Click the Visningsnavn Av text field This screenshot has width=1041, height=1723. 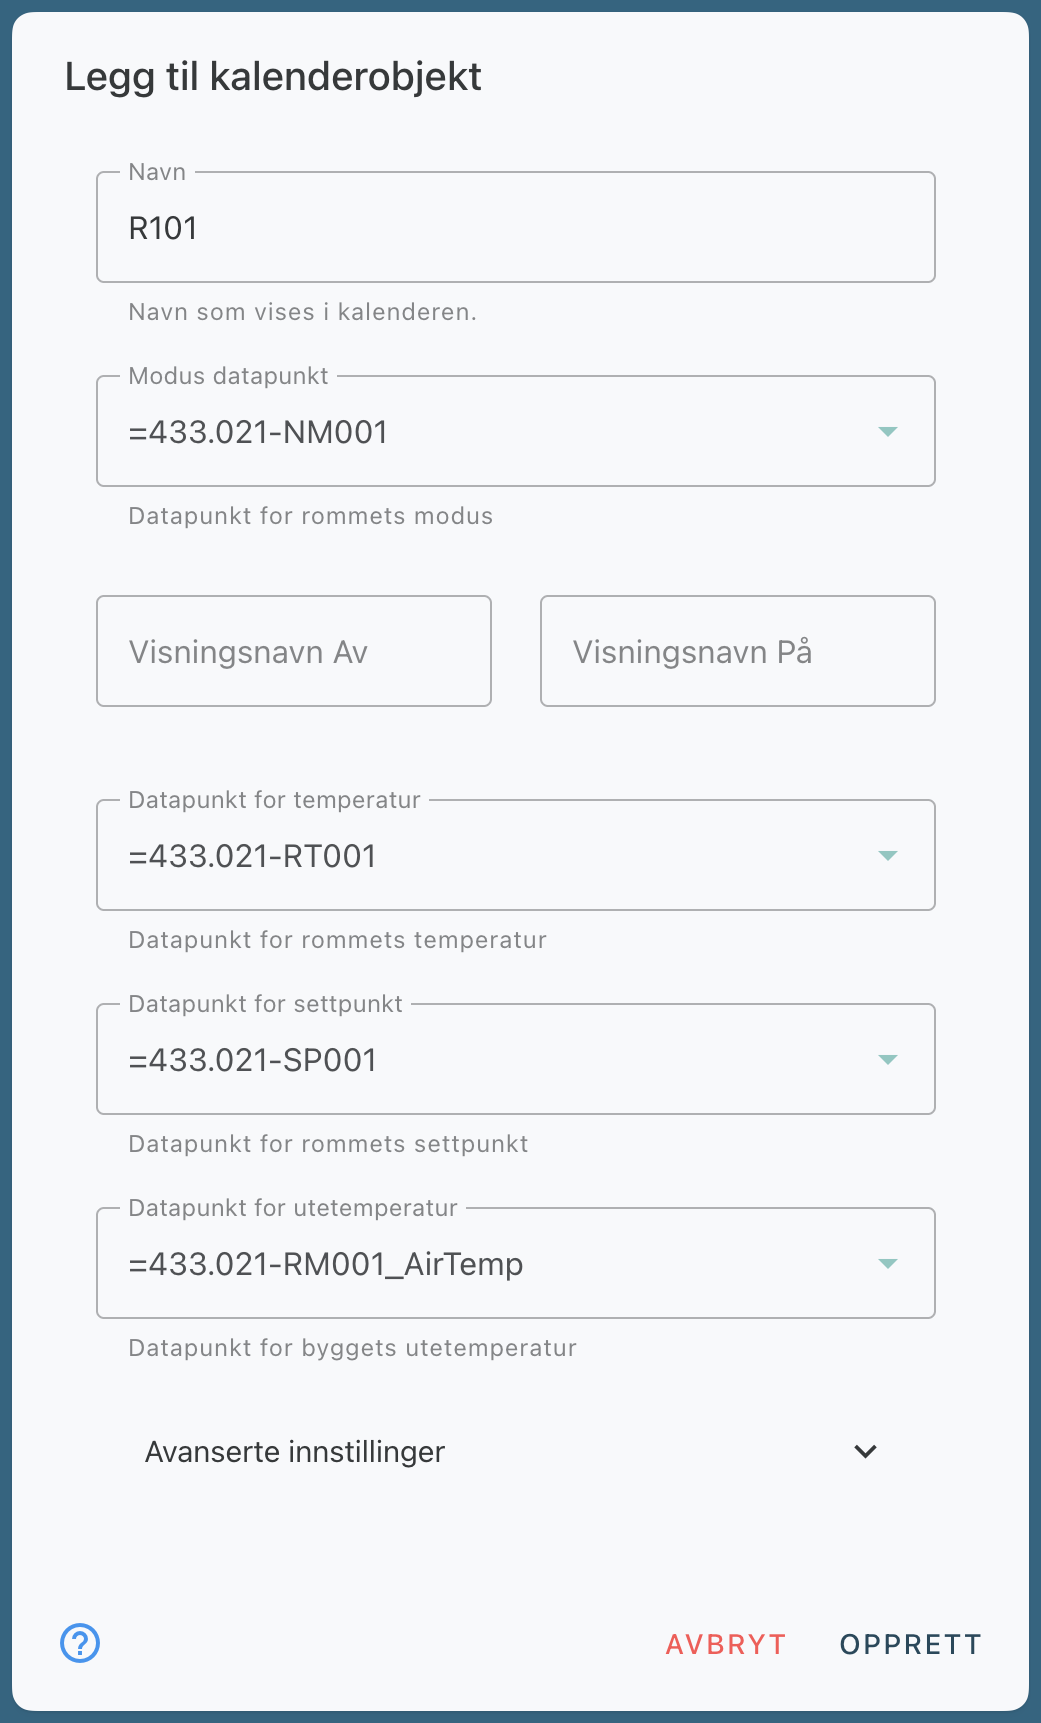(294, 652)
